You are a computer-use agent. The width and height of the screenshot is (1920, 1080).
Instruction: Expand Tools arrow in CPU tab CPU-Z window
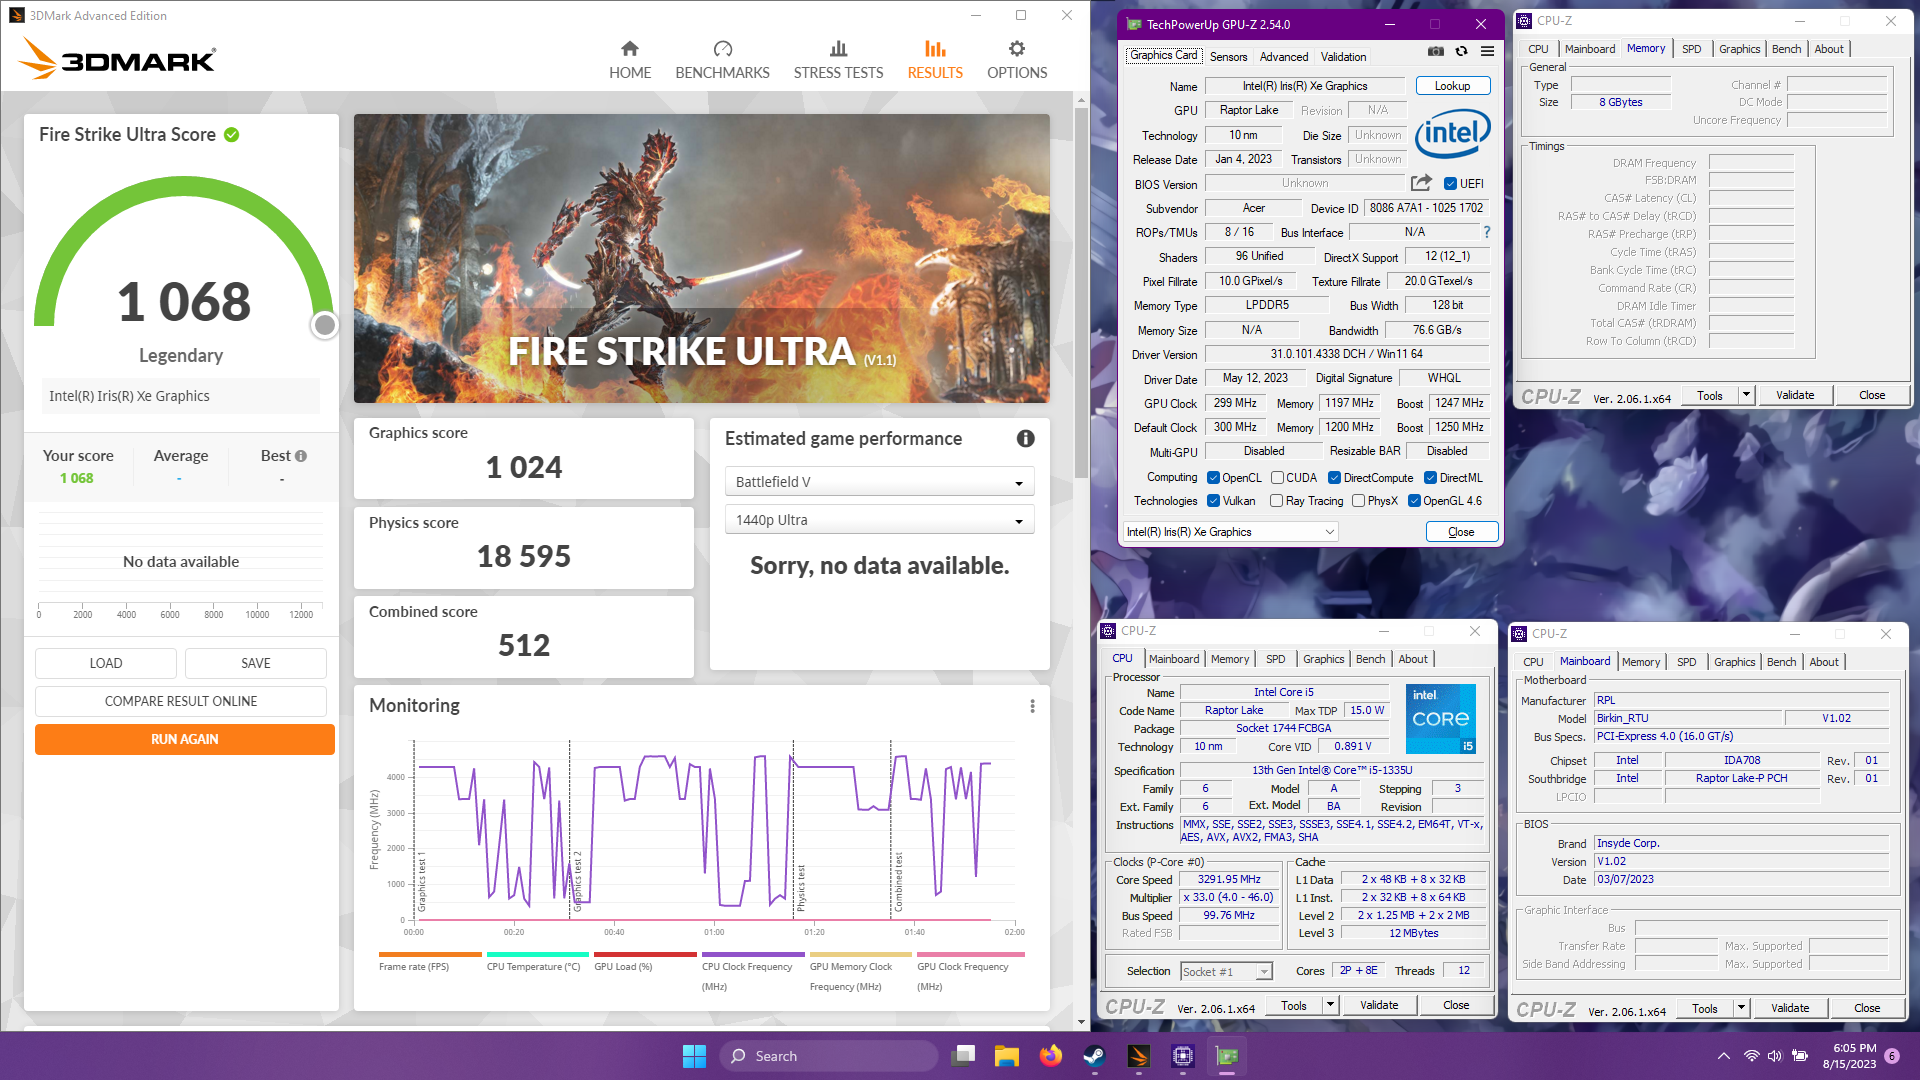pos(1330,1005)
